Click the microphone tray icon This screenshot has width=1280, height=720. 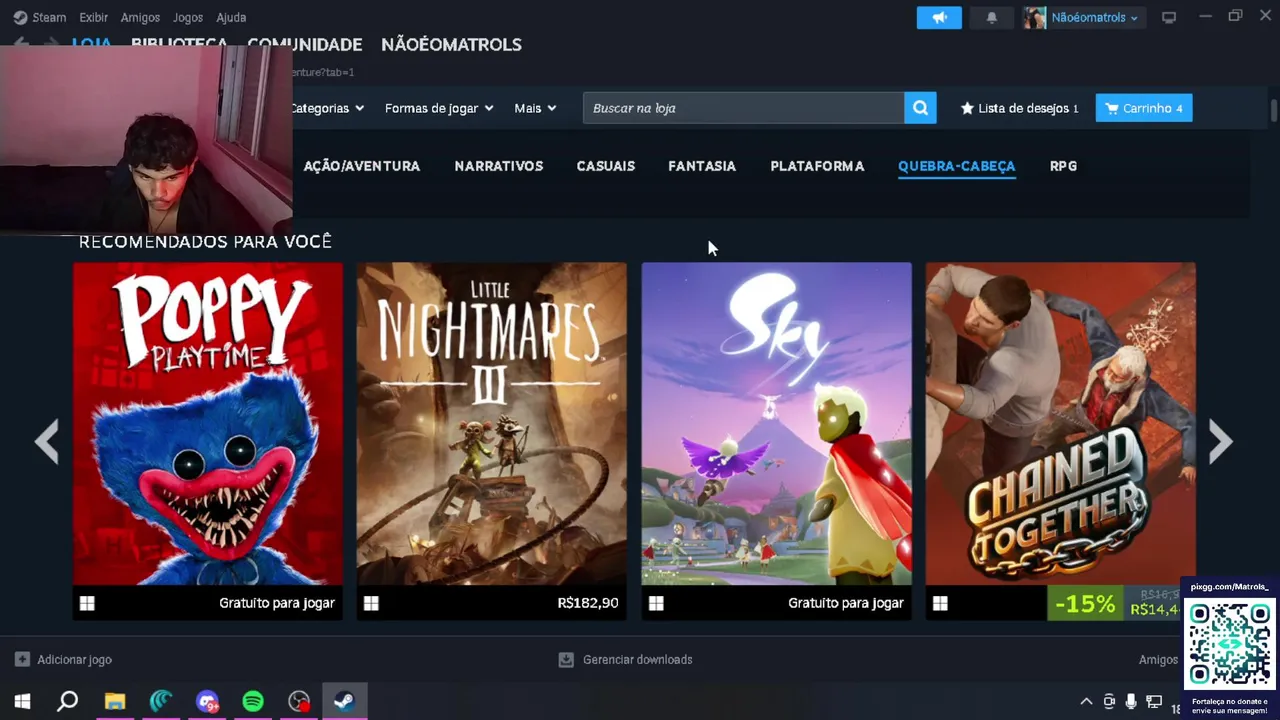(1131, 702)
